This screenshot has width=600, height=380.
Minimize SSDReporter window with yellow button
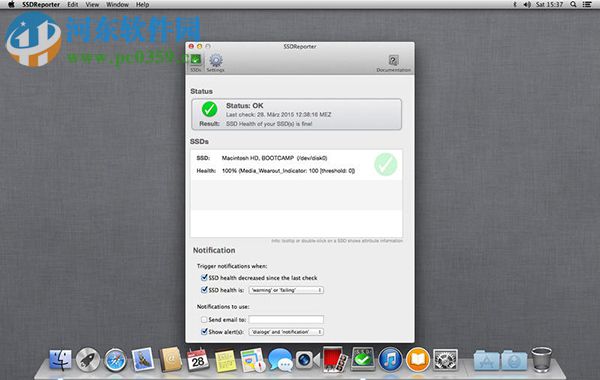(x=199, y=46)
